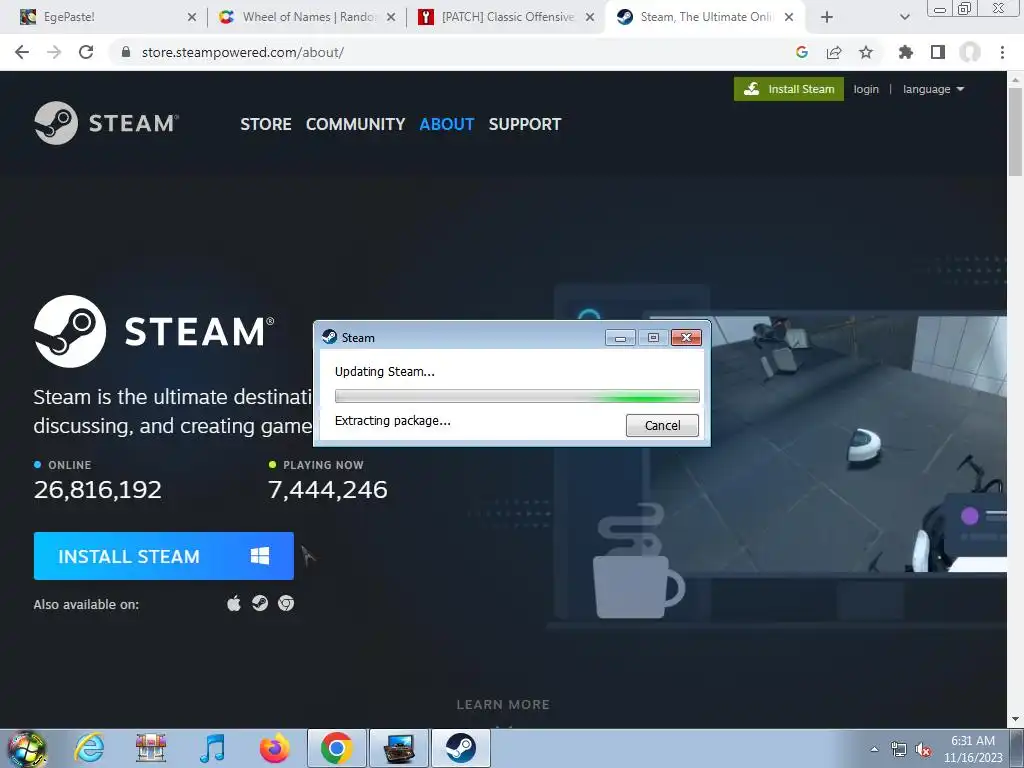Click the ONLINE count 26,816,192
The width and height of the screenshot is (1024, 768).
(x=97, y=489)
